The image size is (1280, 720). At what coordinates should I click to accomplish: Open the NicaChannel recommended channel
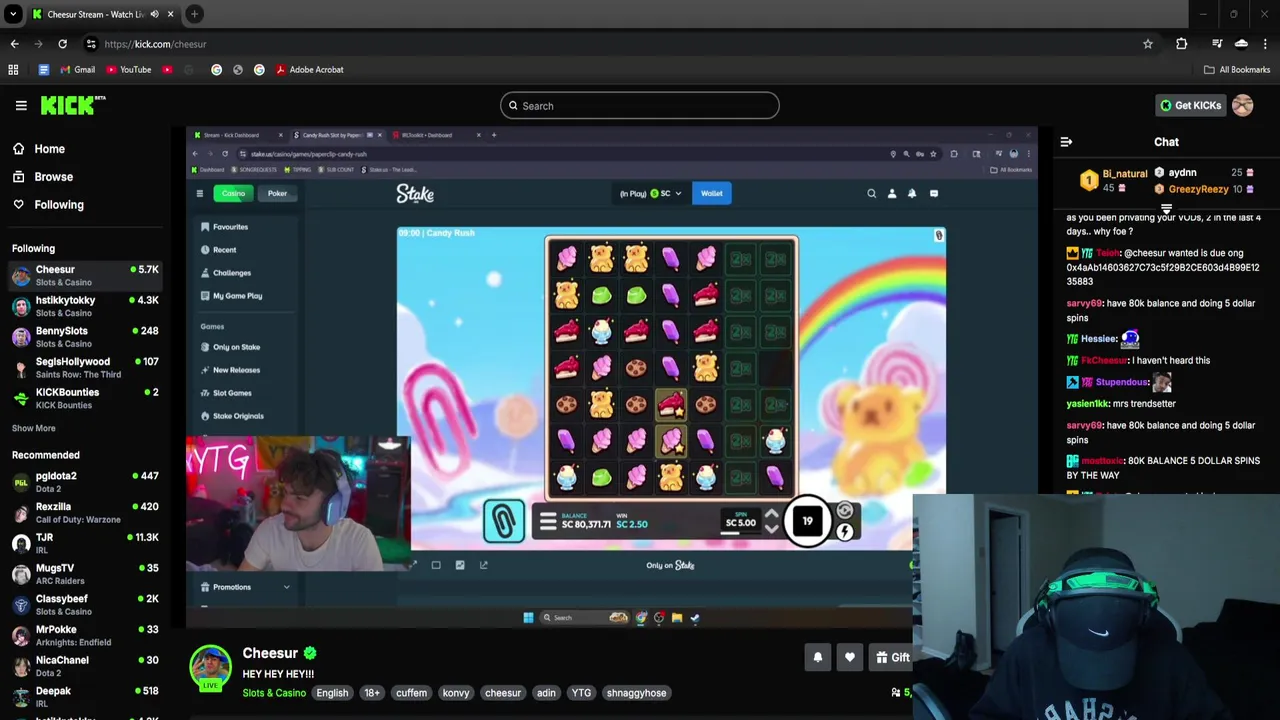click(85, 666)
